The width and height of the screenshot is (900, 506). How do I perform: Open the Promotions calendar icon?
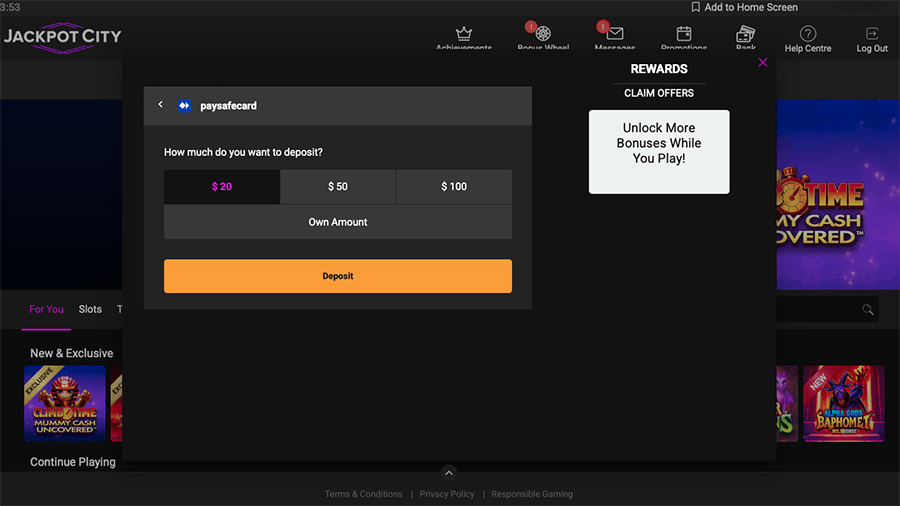(684, 33)
